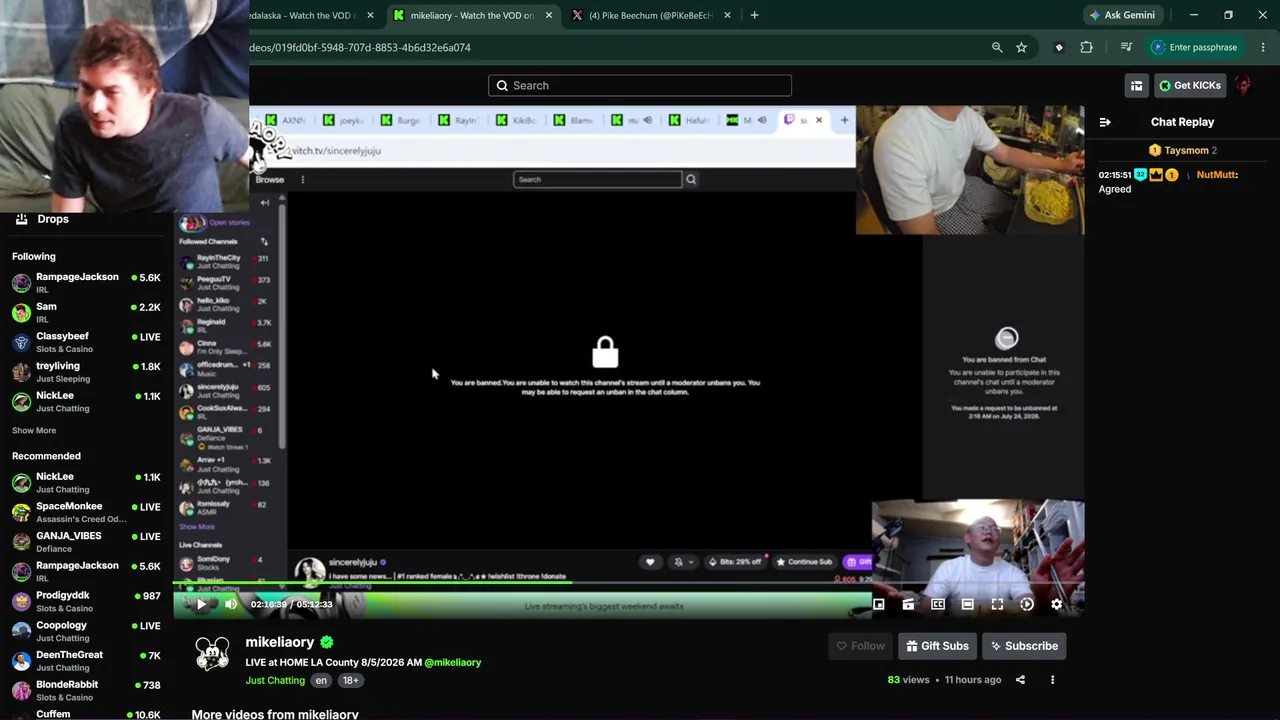The image size is (1280, 720).
Task: Open the dashboard icon beside Get KICKs
Action: 1136,85
